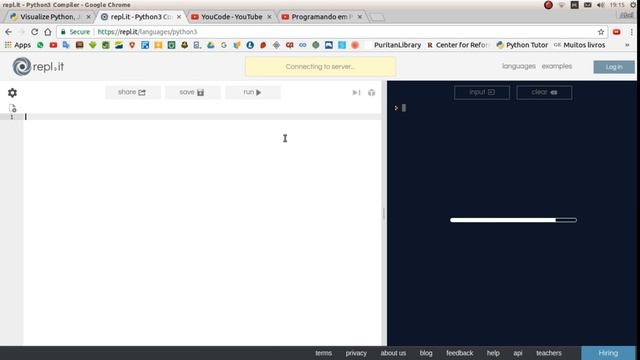Open the Google Drive bookmark icon
Image resolution: width=640 pixels, height=360 pixels.
[211, 45]
